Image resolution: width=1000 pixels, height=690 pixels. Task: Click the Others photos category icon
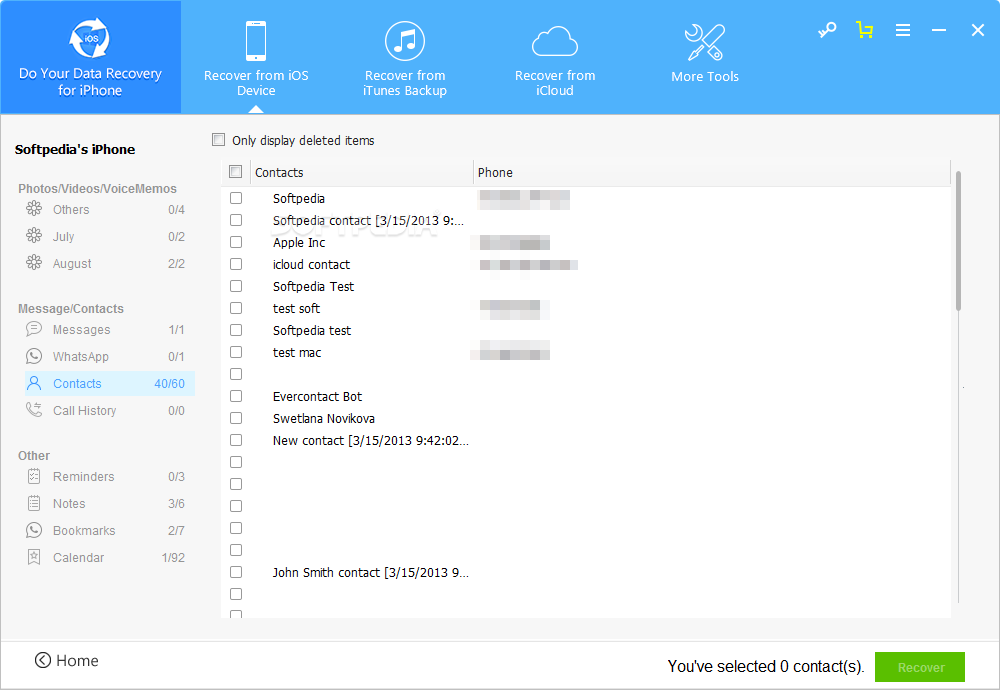tap(34, 209)
